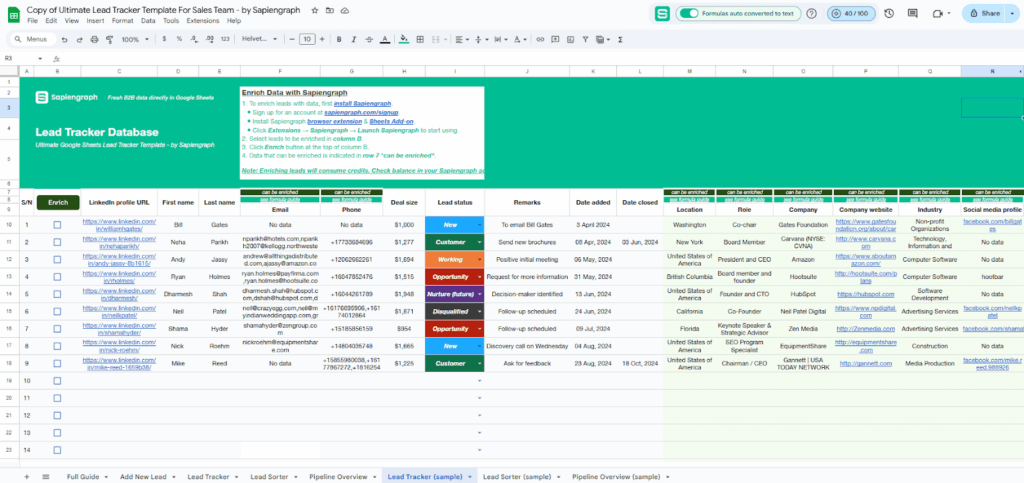Open the sapiengraph.com/signup link
1024x483 pixels.
(361, 112)
